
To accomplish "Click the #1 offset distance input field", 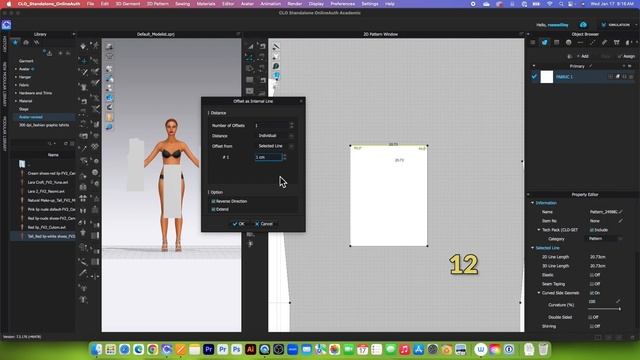I will tap(268, 157).
